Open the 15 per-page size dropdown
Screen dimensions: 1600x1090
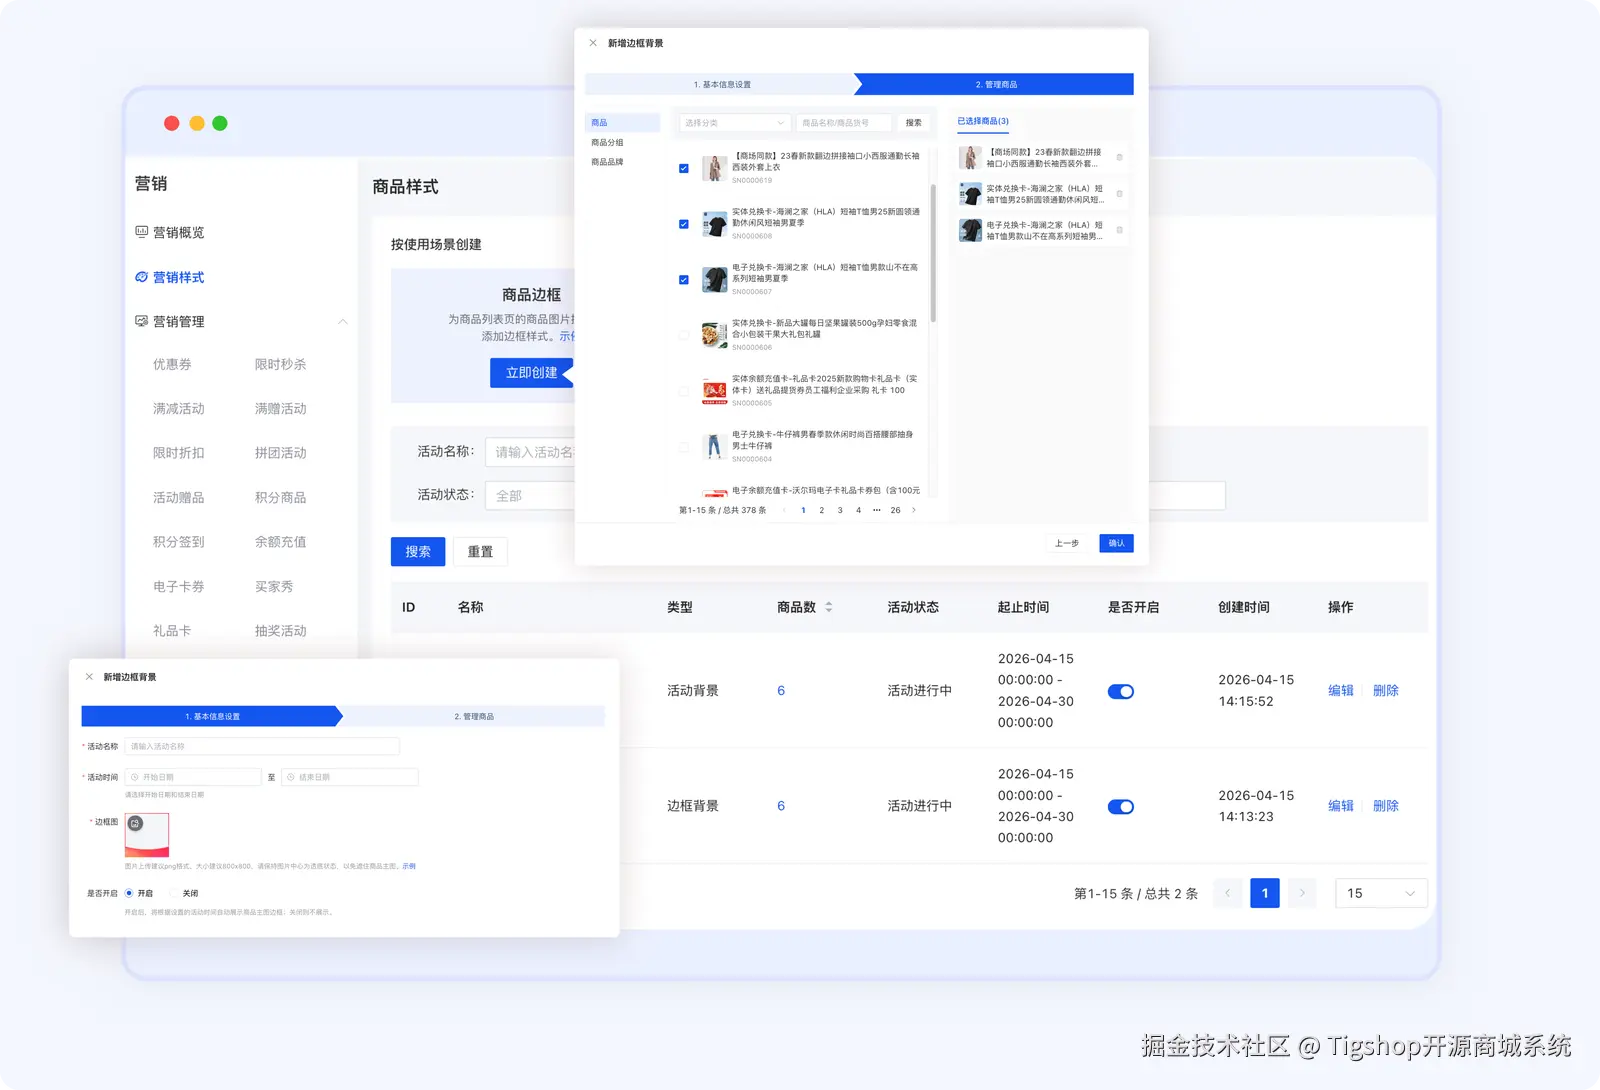click(1381, 893)
